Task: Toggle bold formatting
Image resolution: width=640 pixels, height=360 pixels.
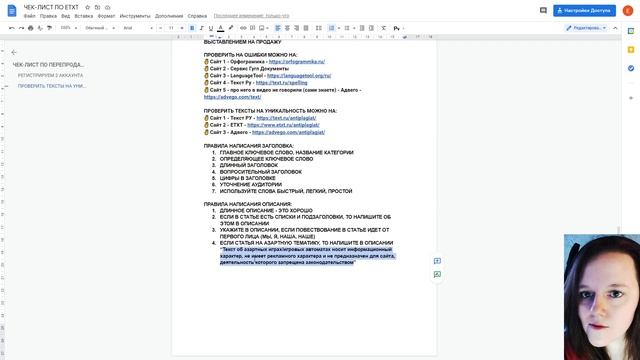Action: 192,28
